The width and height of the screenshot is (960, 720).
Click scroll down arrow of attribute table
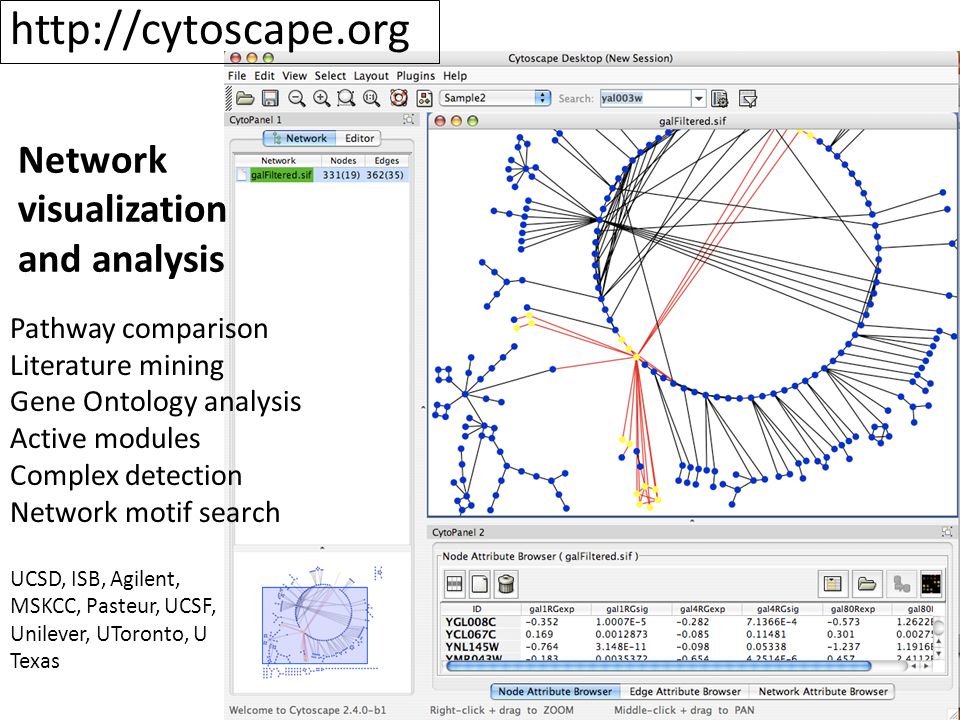click(x=938, y=653)
